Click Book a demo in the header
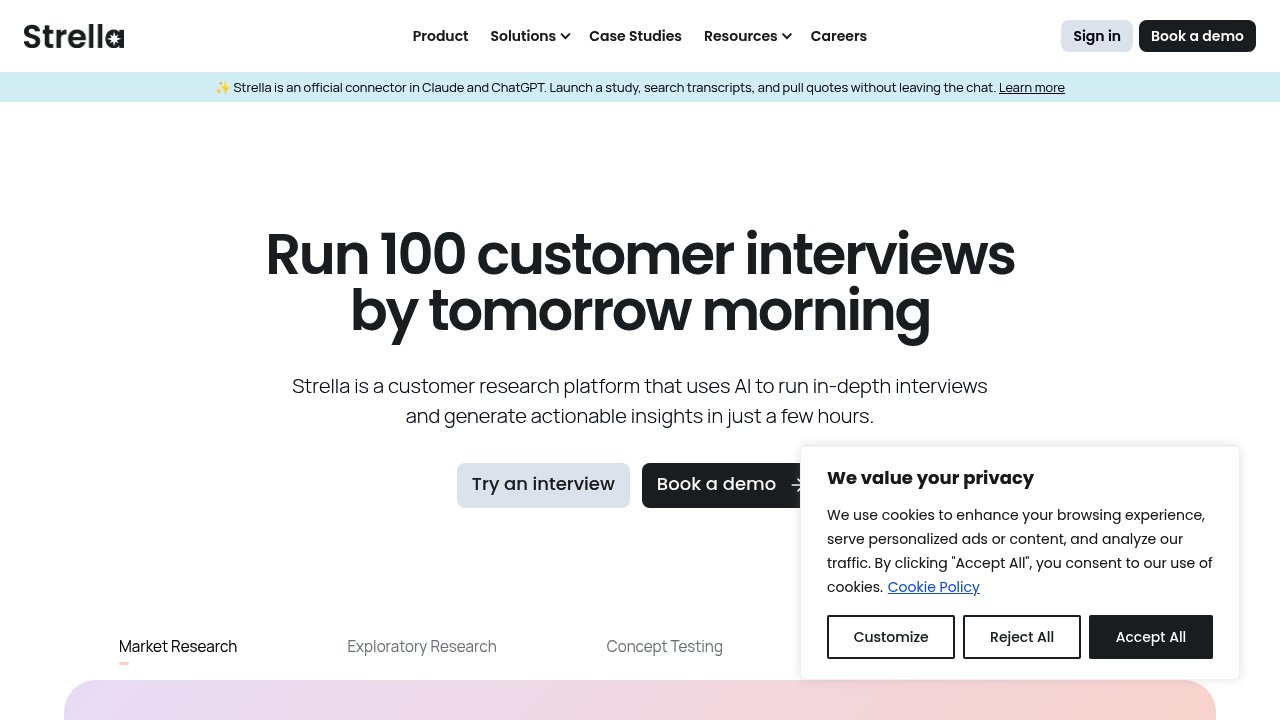 (1197, 36)
